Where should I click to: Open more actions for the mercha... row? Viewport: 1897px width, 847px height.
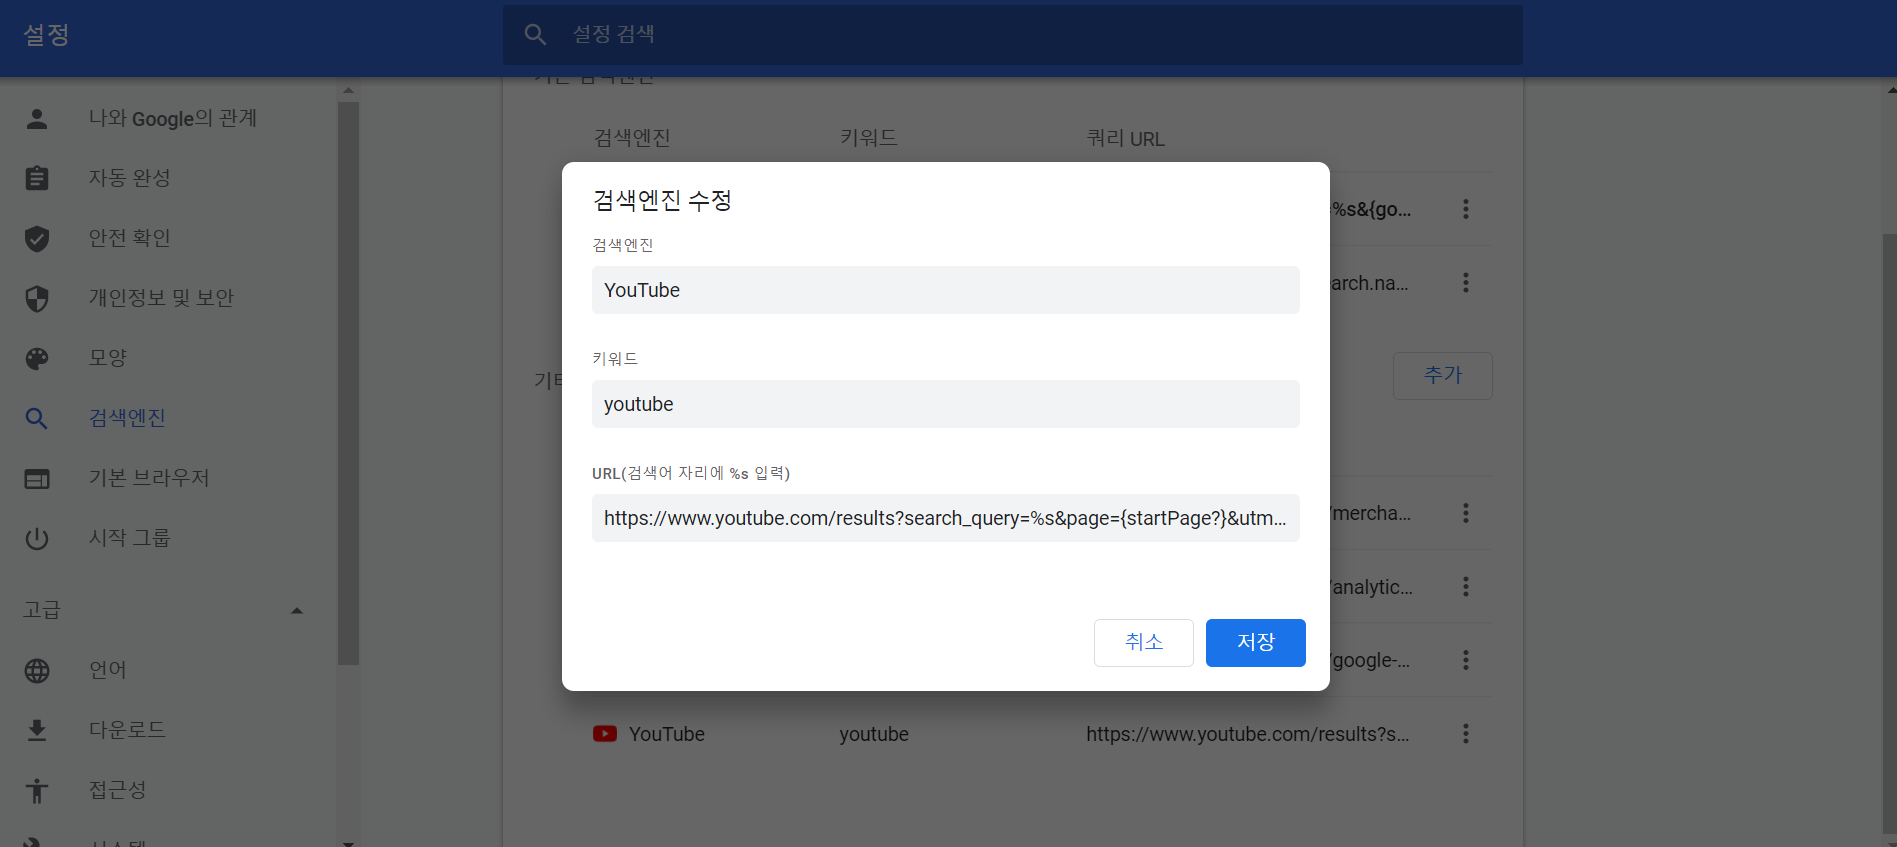[x=1466, y=513]
